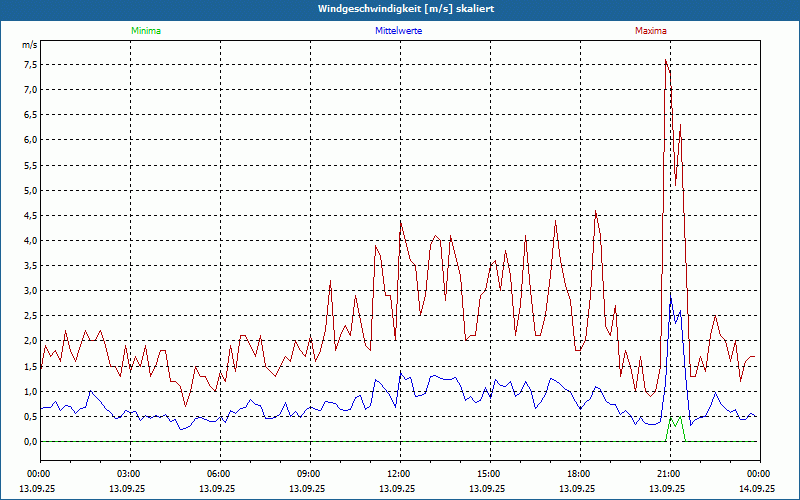This screenshot has height=500, width=800.
Task: Click the chart title Windgeschwindigkeit [m/s] skaliert
Action: (x=406, y=9)
